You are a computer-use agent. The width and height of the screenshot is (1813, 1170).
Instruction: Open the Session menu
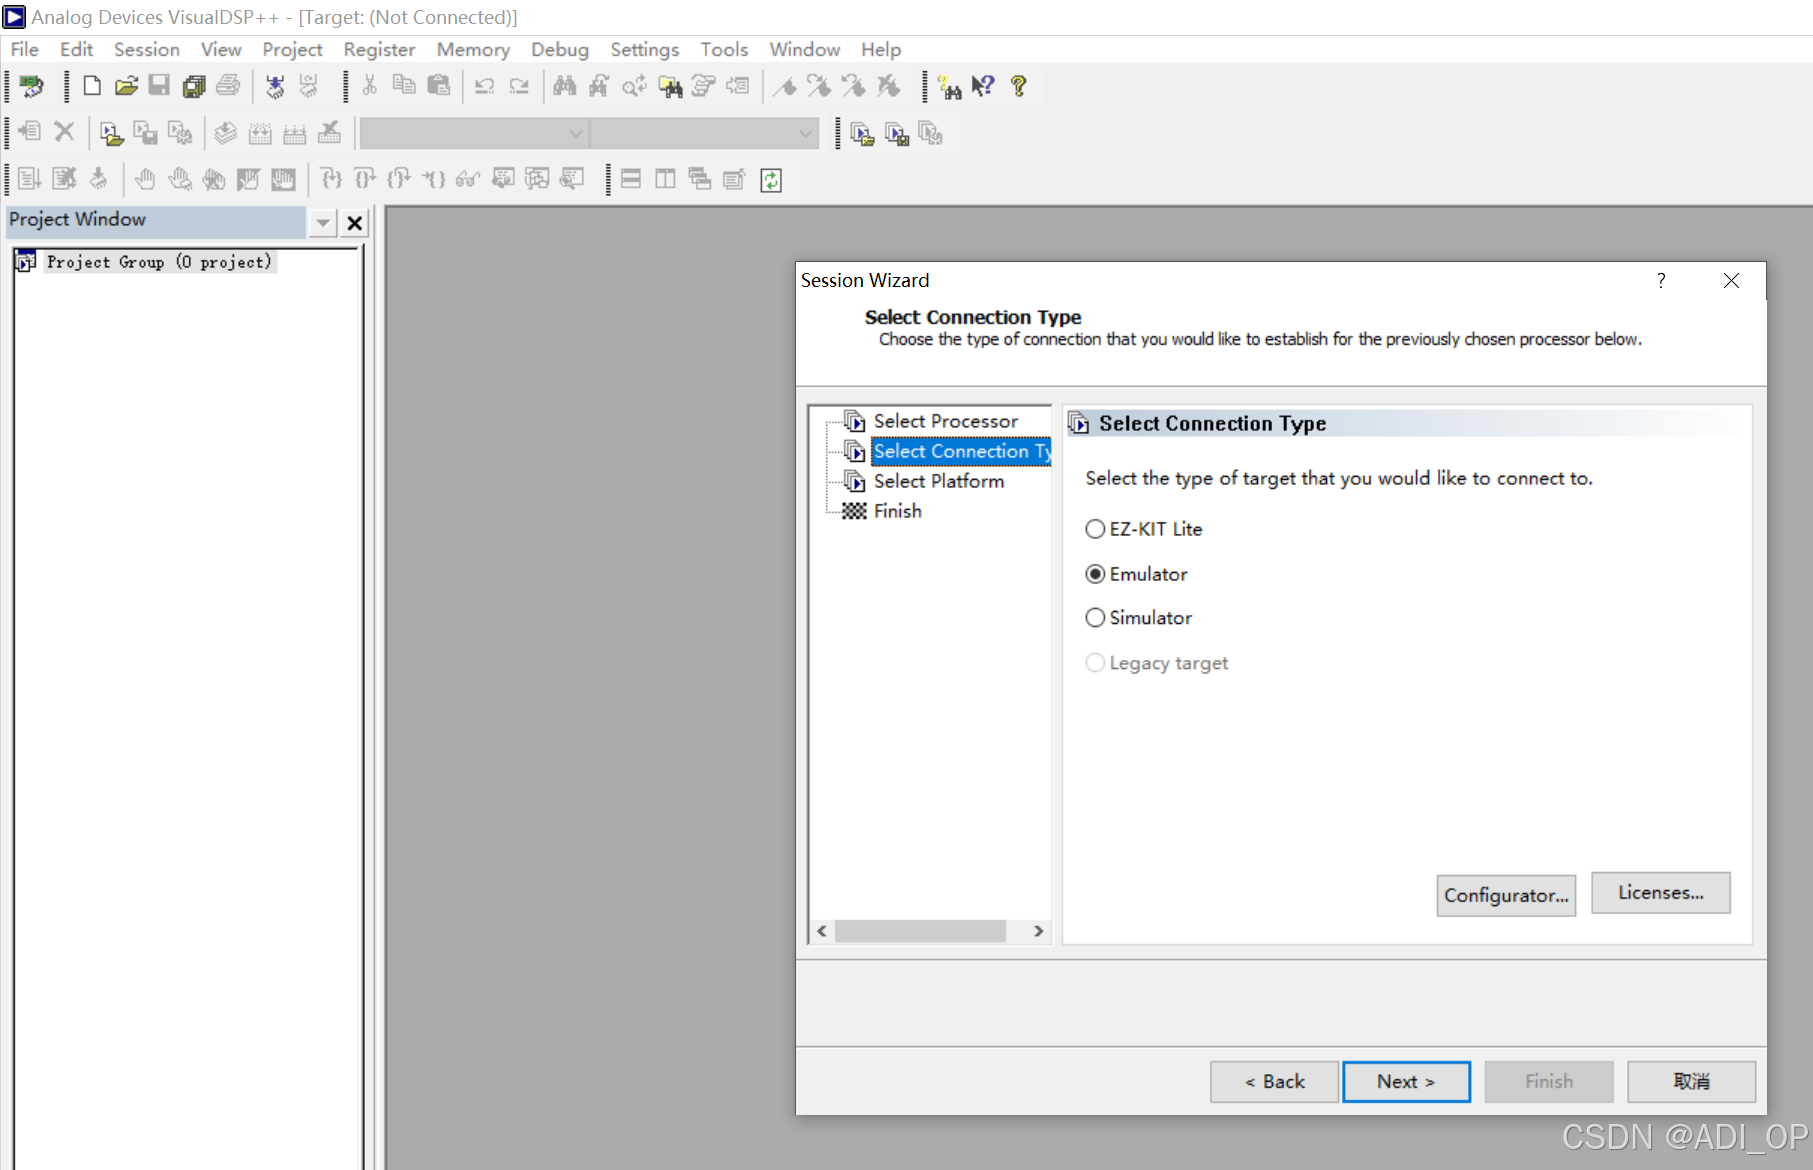click(x=146, y=49)
